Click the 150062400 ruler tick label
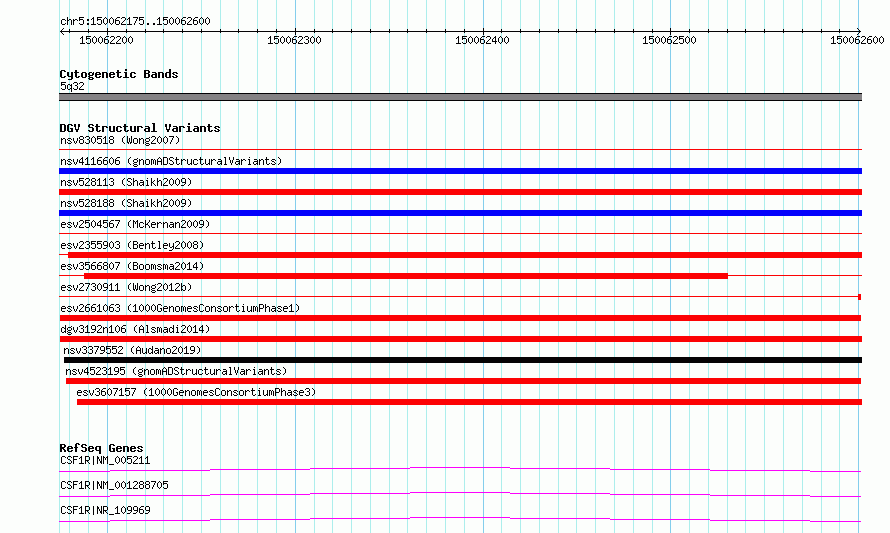Image resolution: width=890 pixels, height=533 pixels. click(482, 40)
